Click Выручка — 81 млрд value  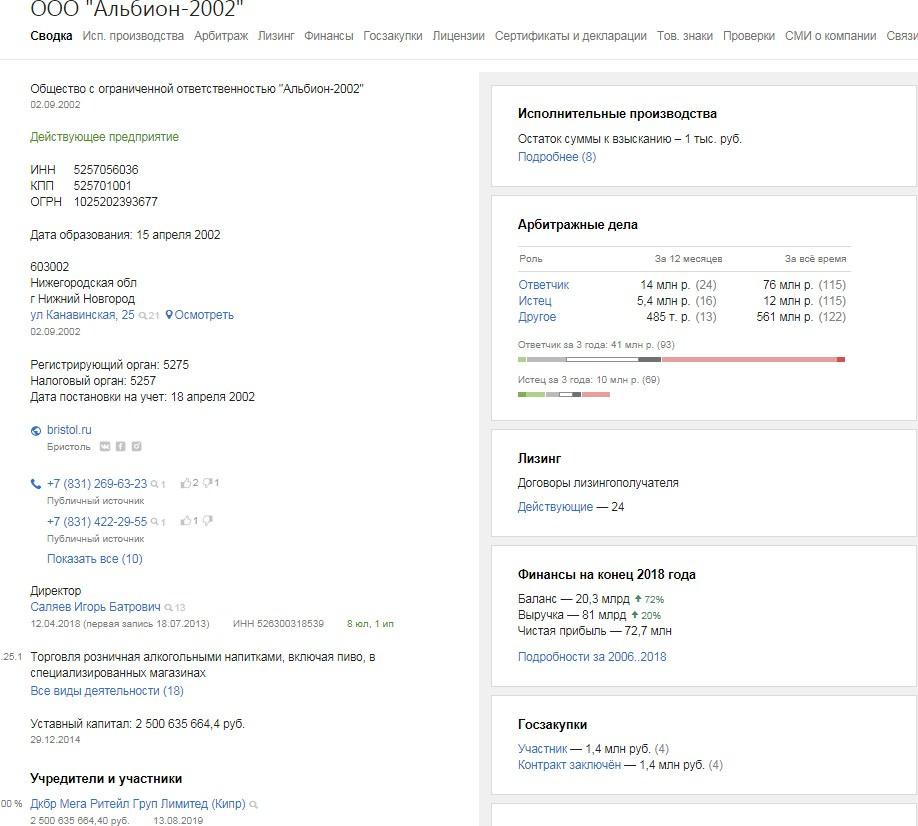(x=572, y=615)
